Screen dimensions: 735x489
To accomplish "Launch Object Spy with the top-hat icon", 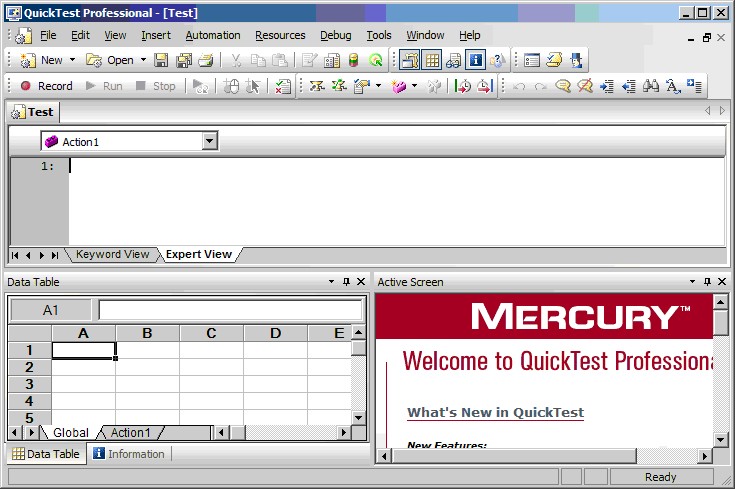I will [x=576, y=60].
